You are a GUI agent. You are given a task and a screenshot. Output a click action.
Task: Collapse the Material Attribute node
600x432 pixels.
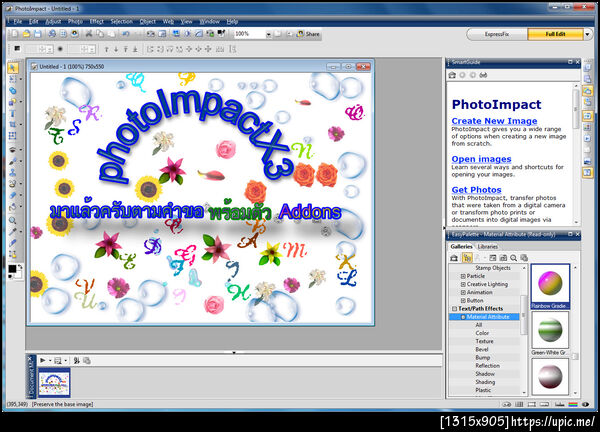coord(463,317)
